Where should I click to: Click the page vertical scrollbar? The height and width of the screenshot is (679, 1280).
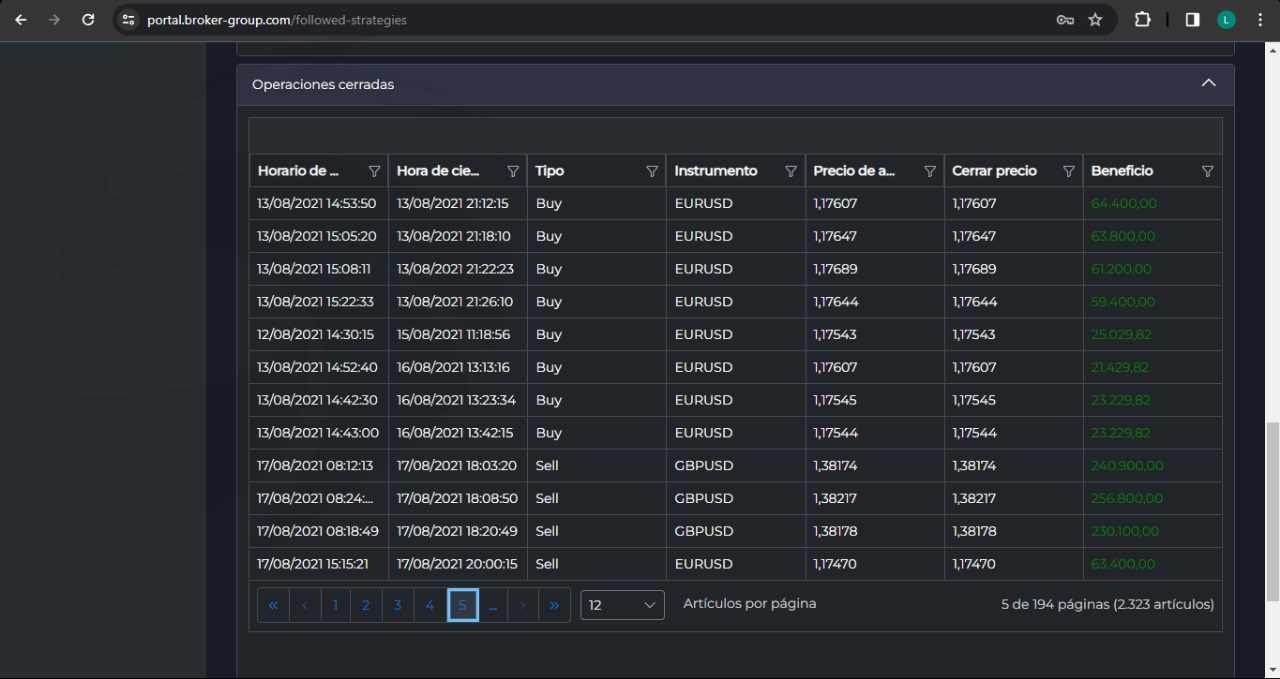[1272, 510]
